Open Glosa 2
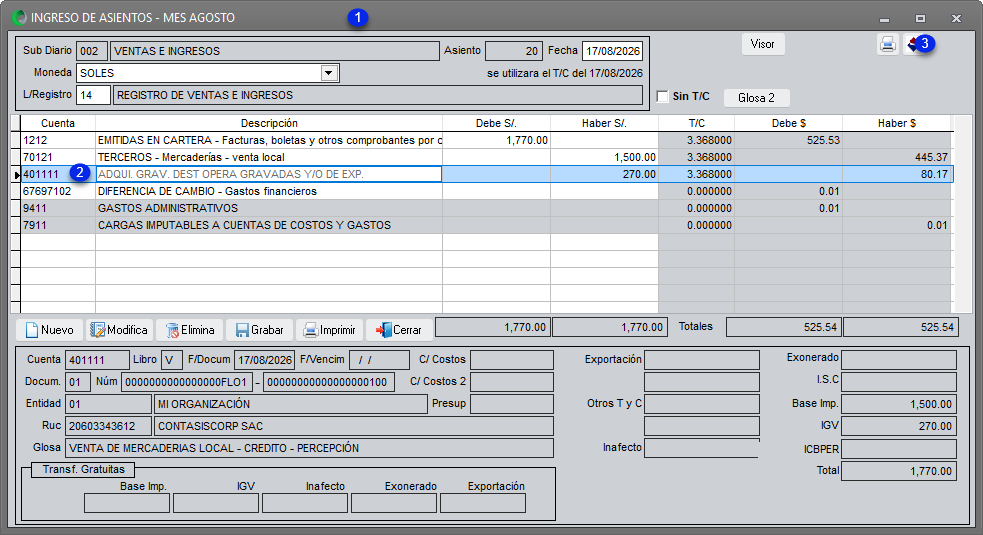Image resolution: width=983 pixels, height=535 pixels. 756,98
